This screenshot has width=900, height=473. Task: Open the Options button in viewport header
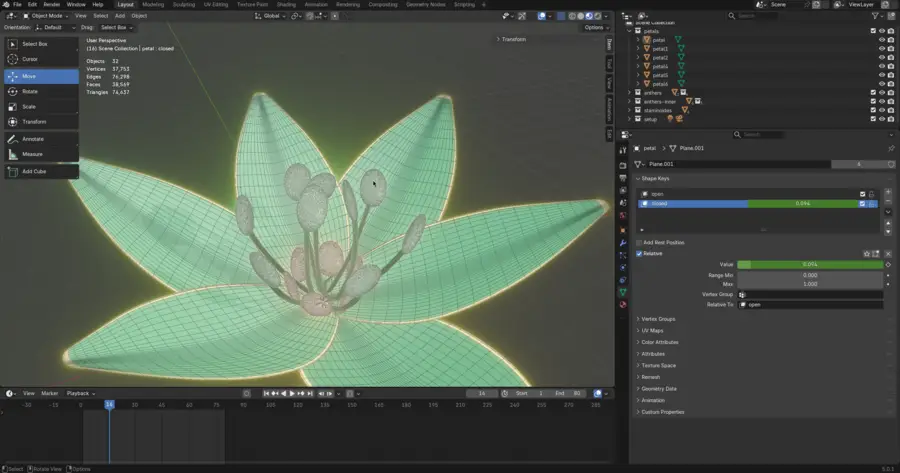click(x=596, y=28)
